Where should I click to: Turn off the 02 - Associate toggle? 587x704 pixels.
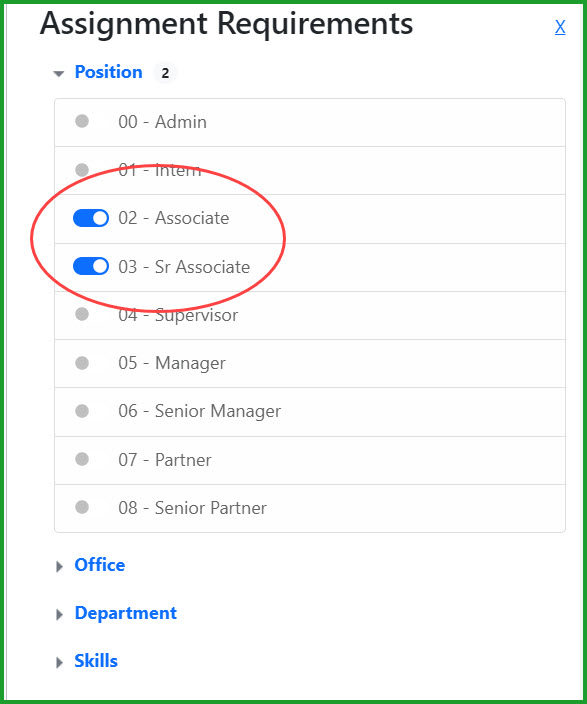point(91,218)
